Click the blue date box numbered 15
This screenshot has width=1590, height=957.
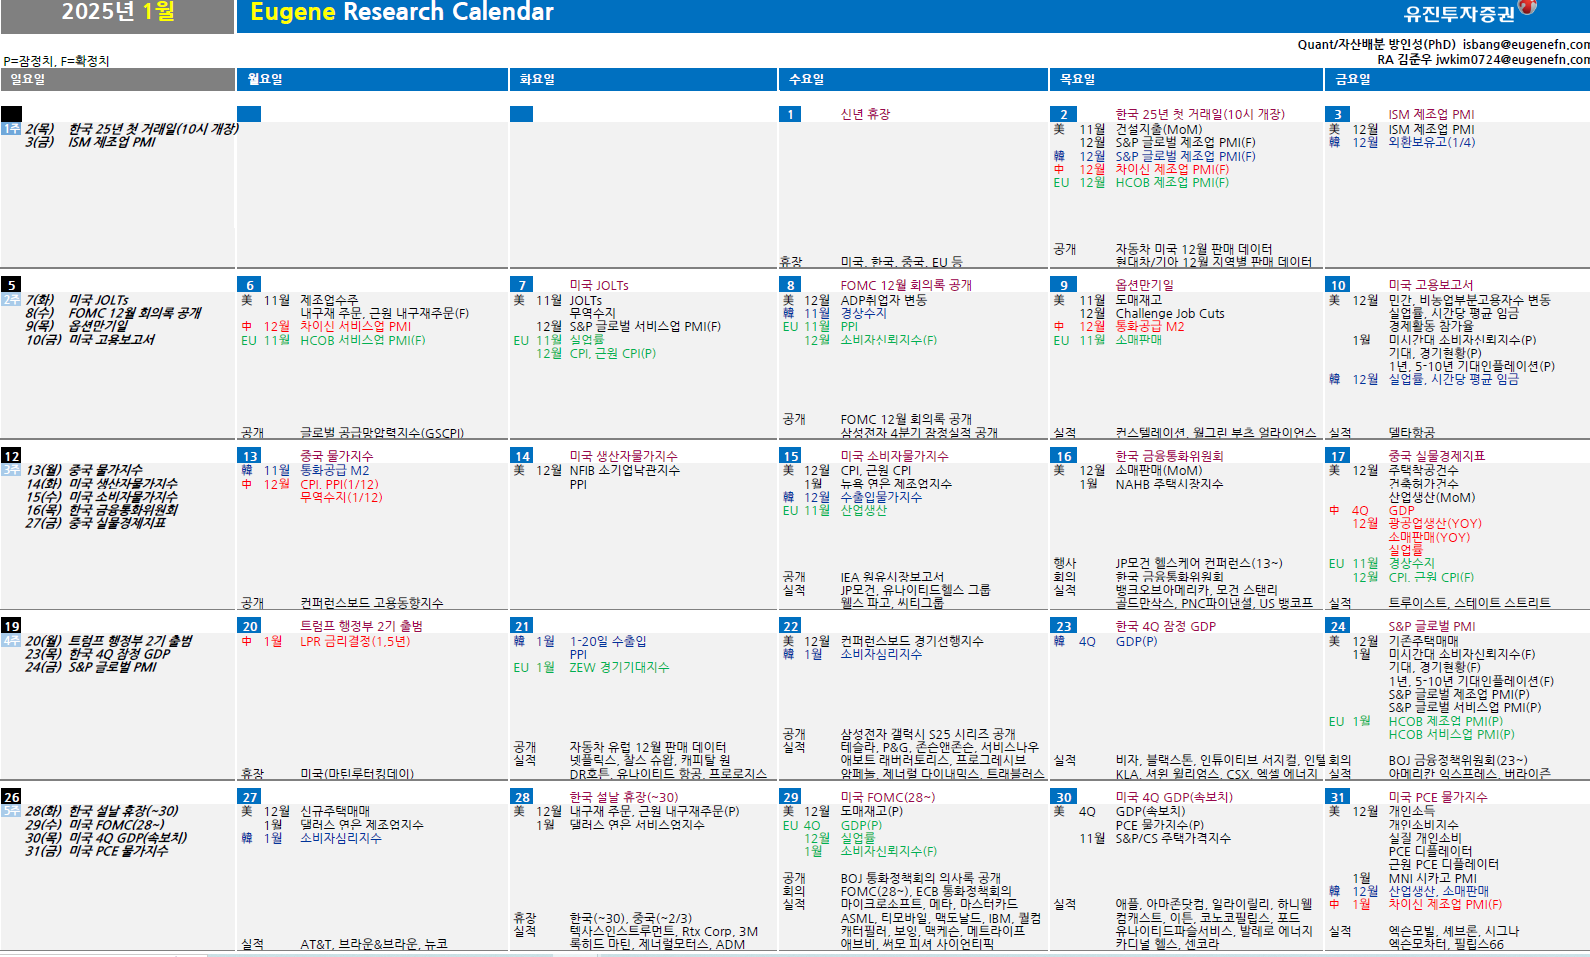coord(790,456)
